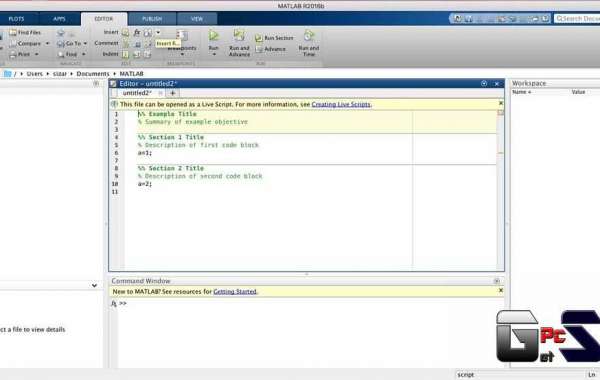This screenshot has height=380, width=600.
Task: Click the Search Documentation field
Action: point(577,18)
